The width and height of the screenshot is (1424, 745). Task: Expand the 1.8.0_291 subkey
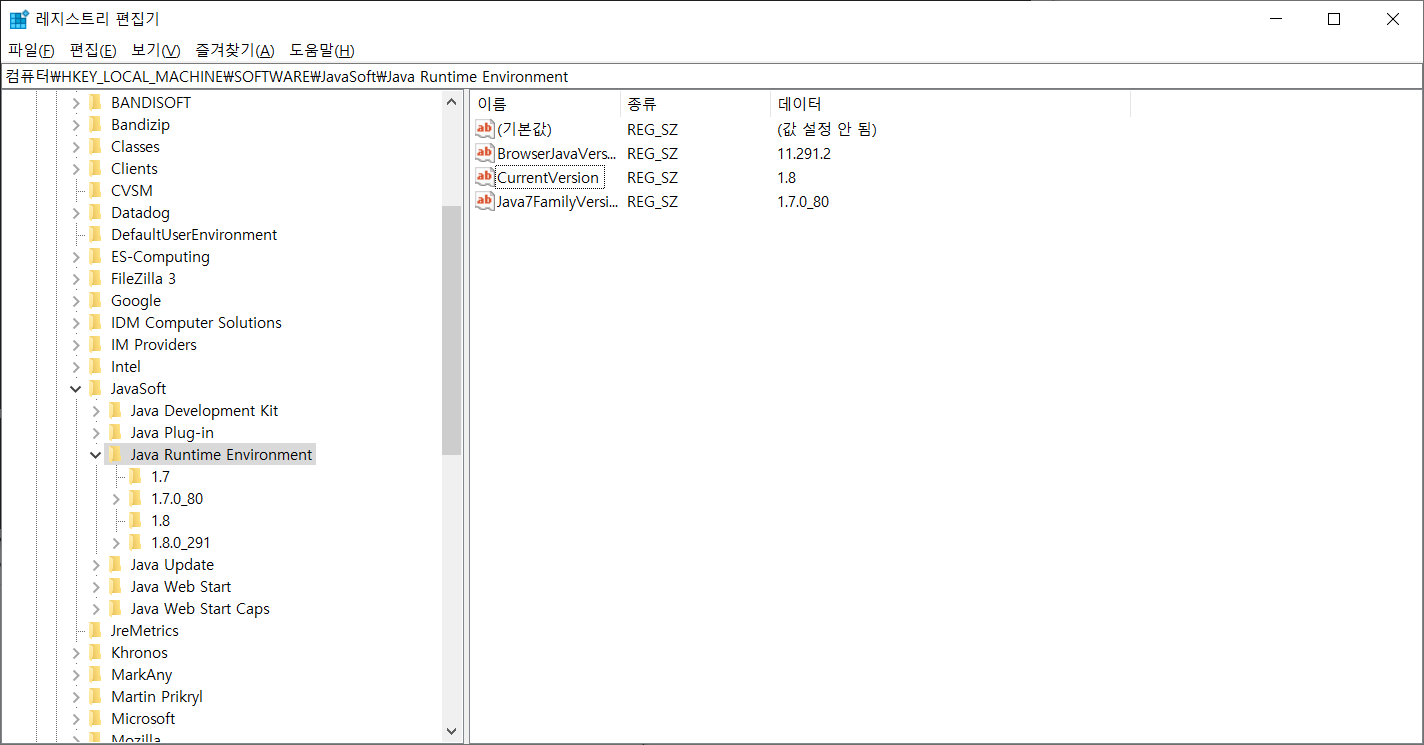pos(116,542)
